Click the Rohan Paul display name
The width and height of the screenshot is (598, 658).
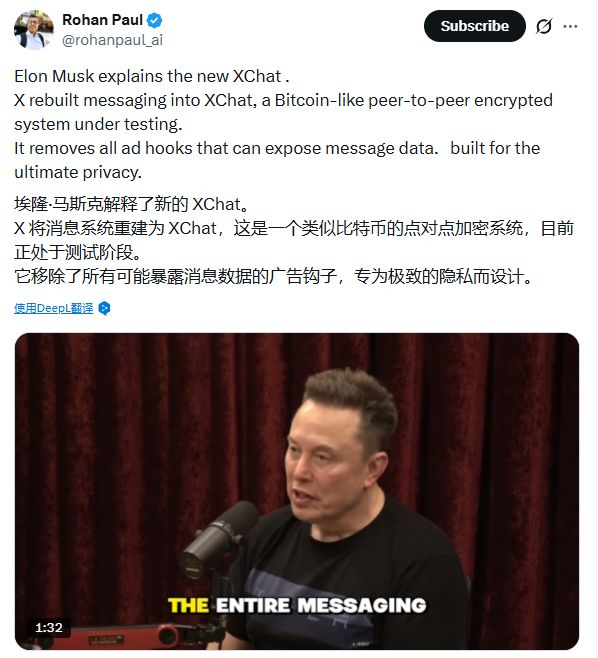(102, 20)
